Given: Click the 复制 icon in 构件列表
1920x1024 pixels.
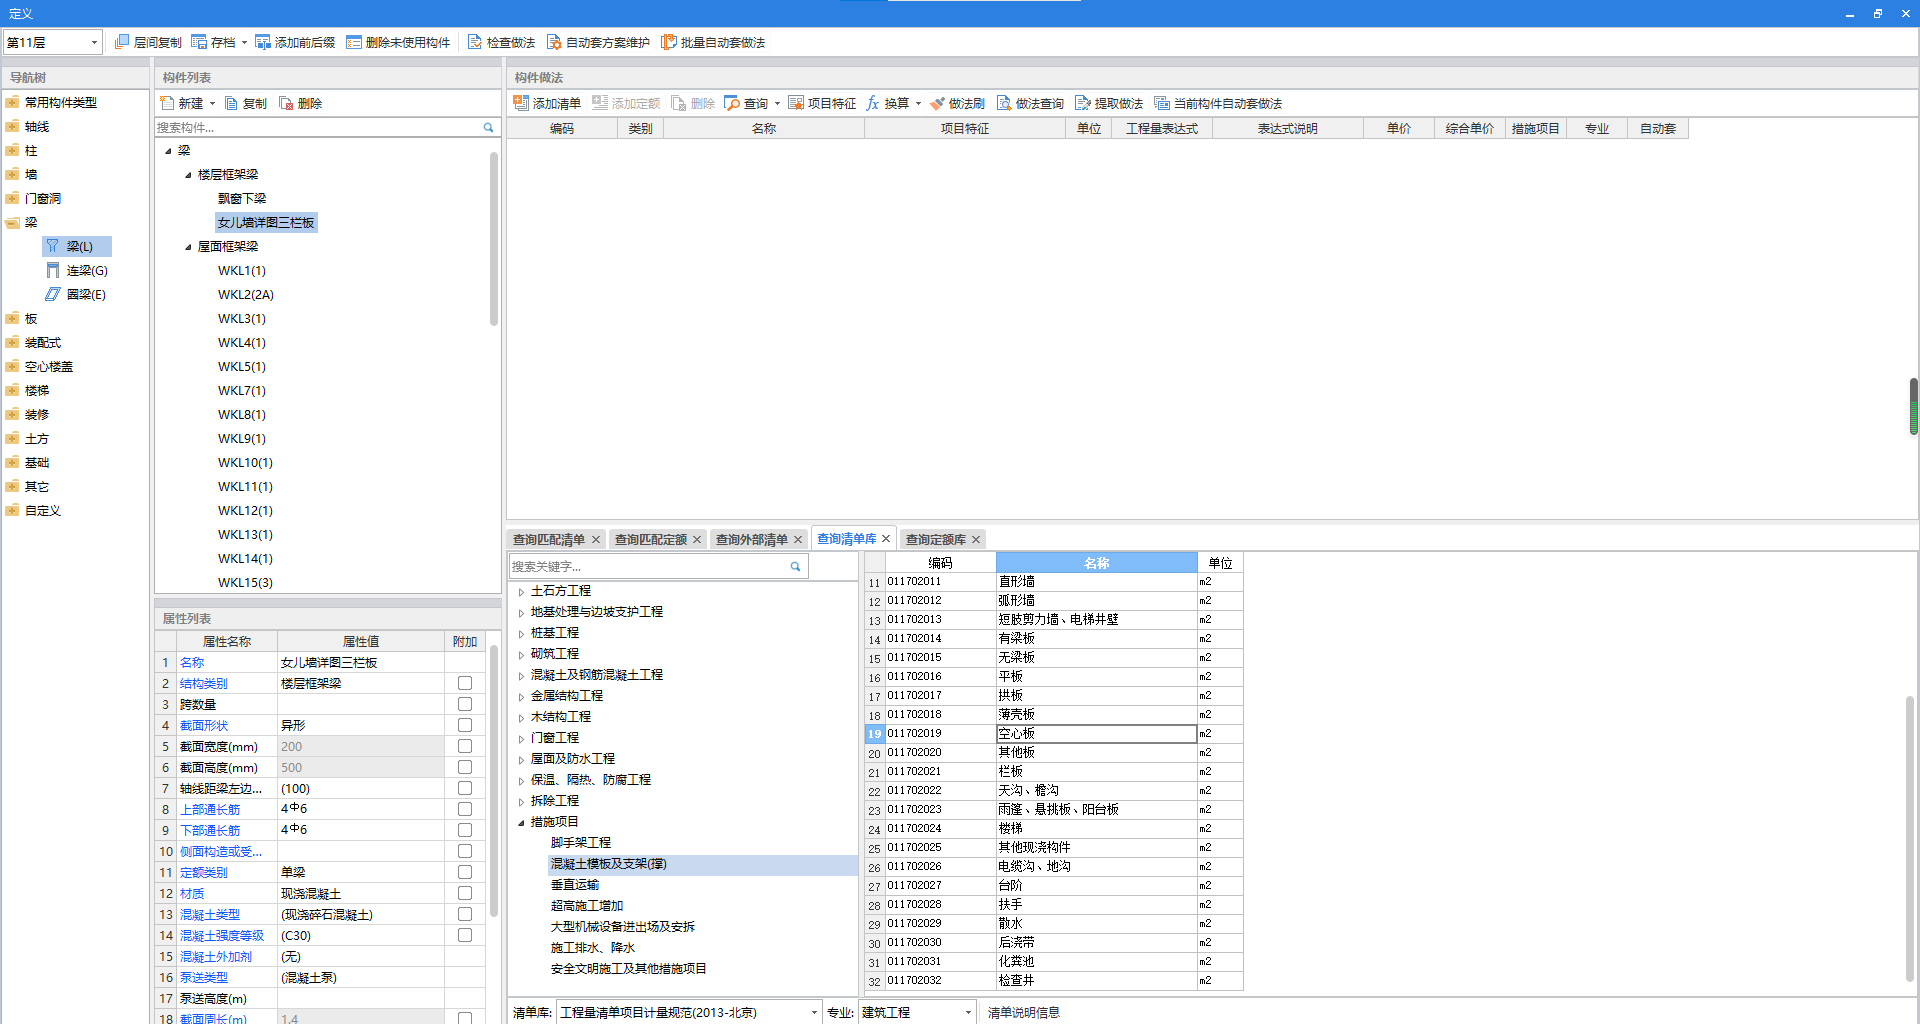Looking at the screenshot, I should tap(231, 103).
